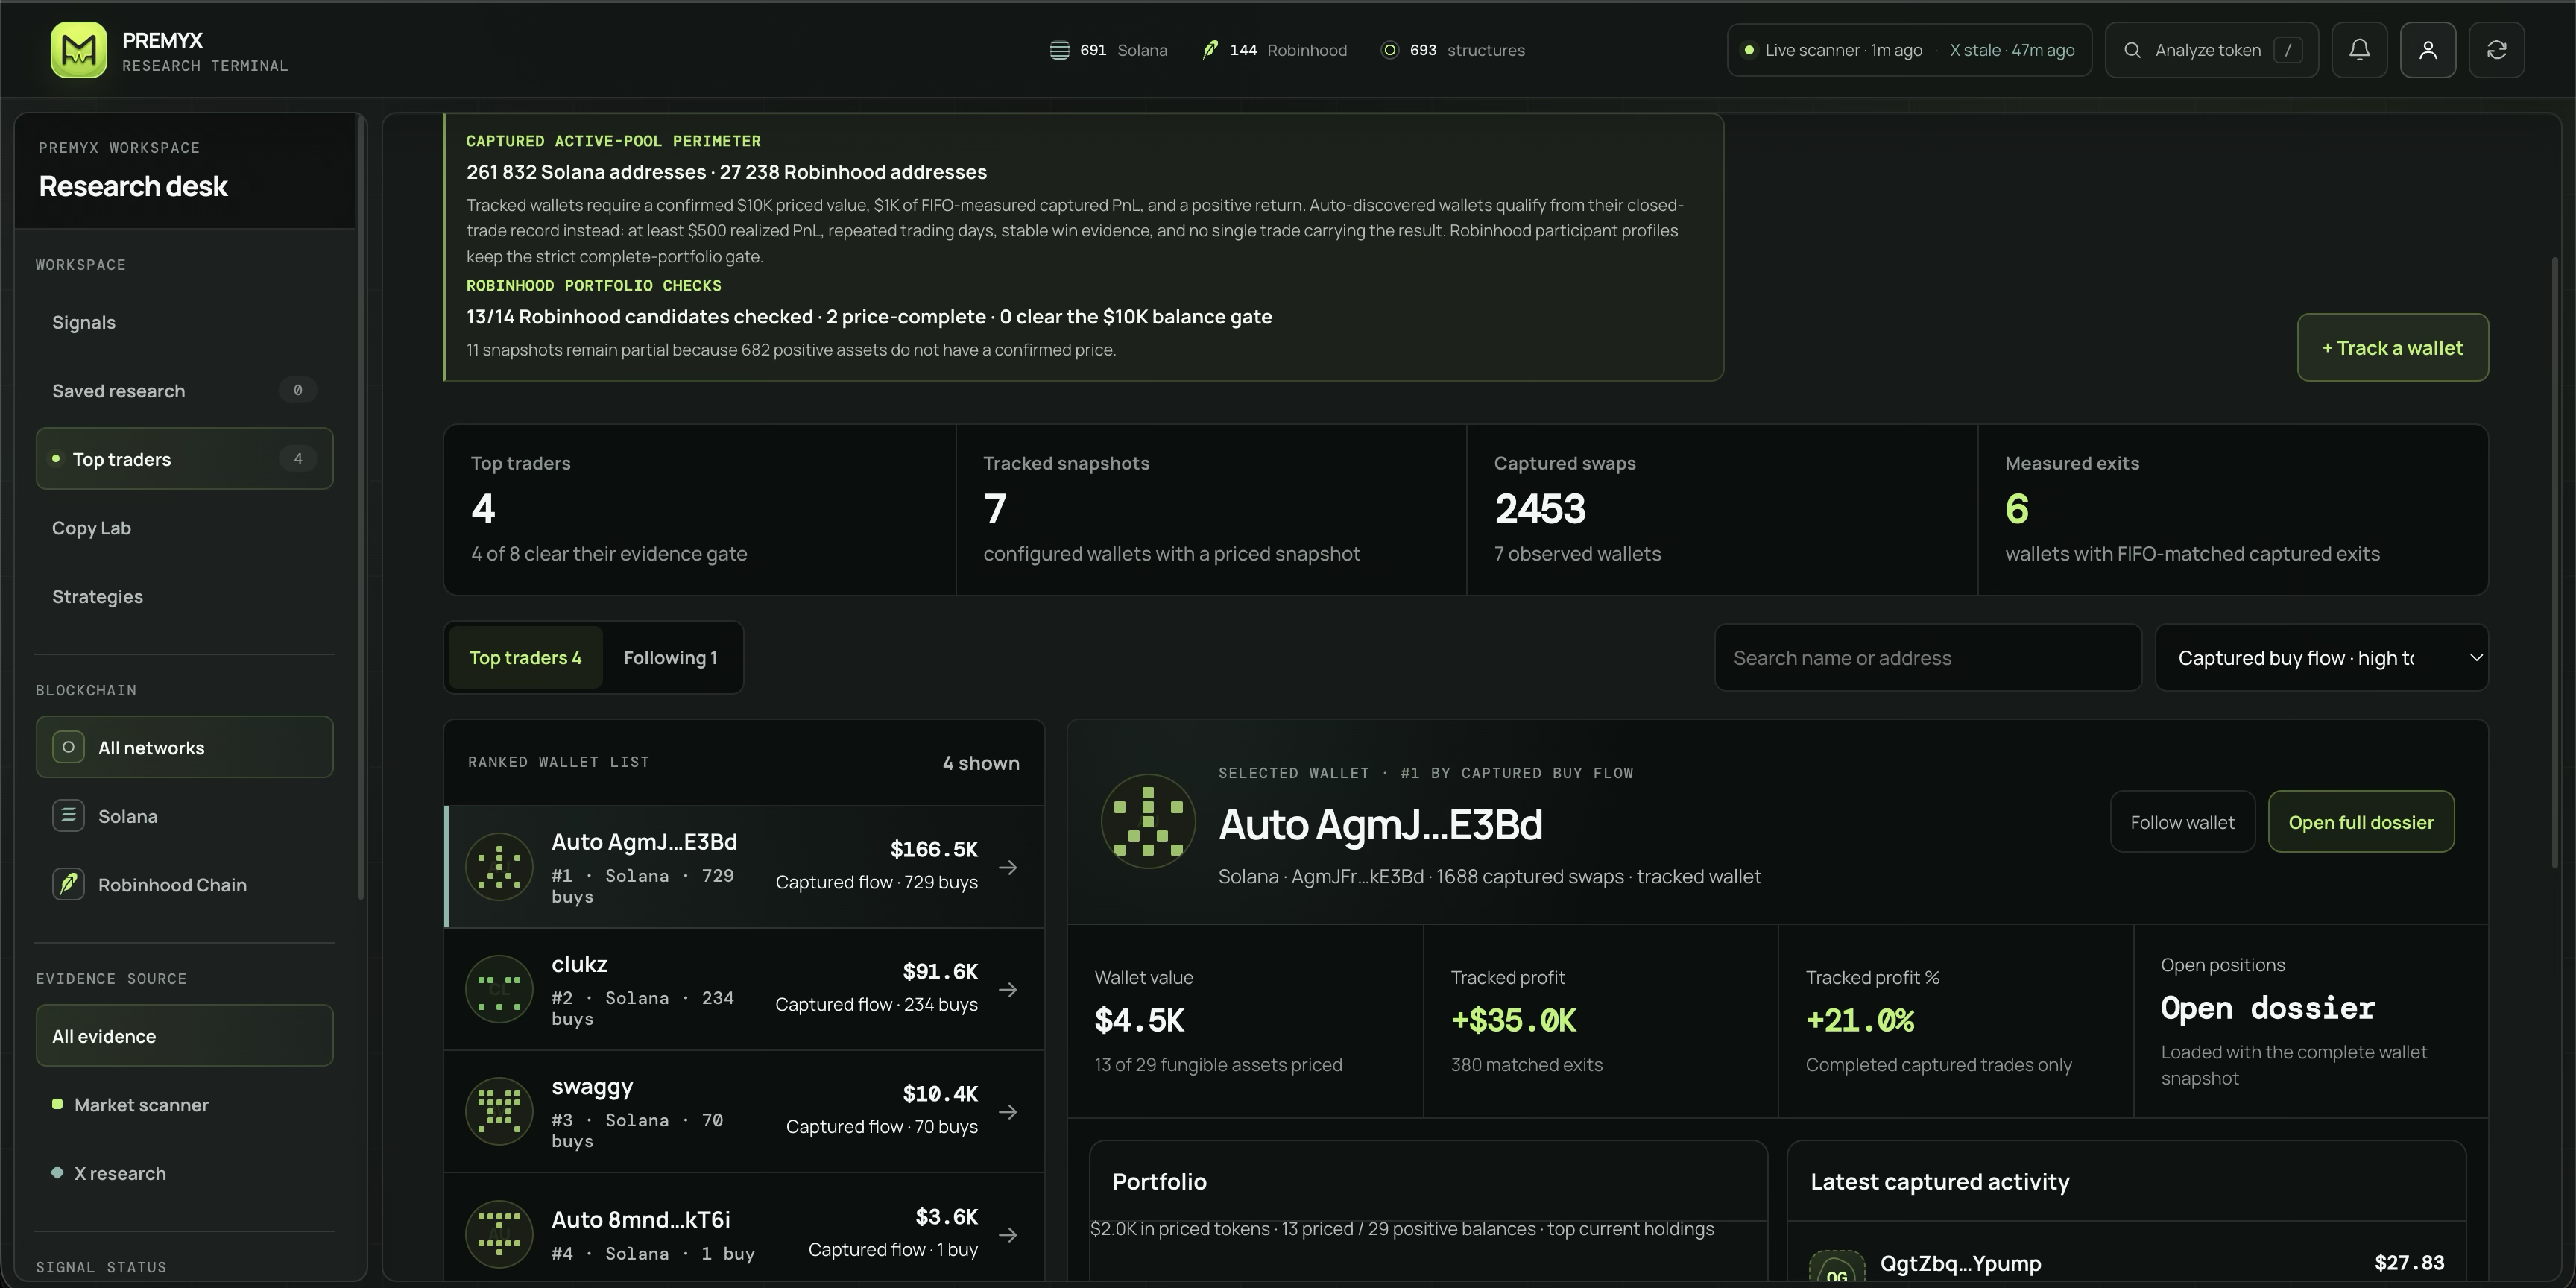Click the Robinhood feather icon in header
The image size is (2576, 1288).
[1210, 50]
